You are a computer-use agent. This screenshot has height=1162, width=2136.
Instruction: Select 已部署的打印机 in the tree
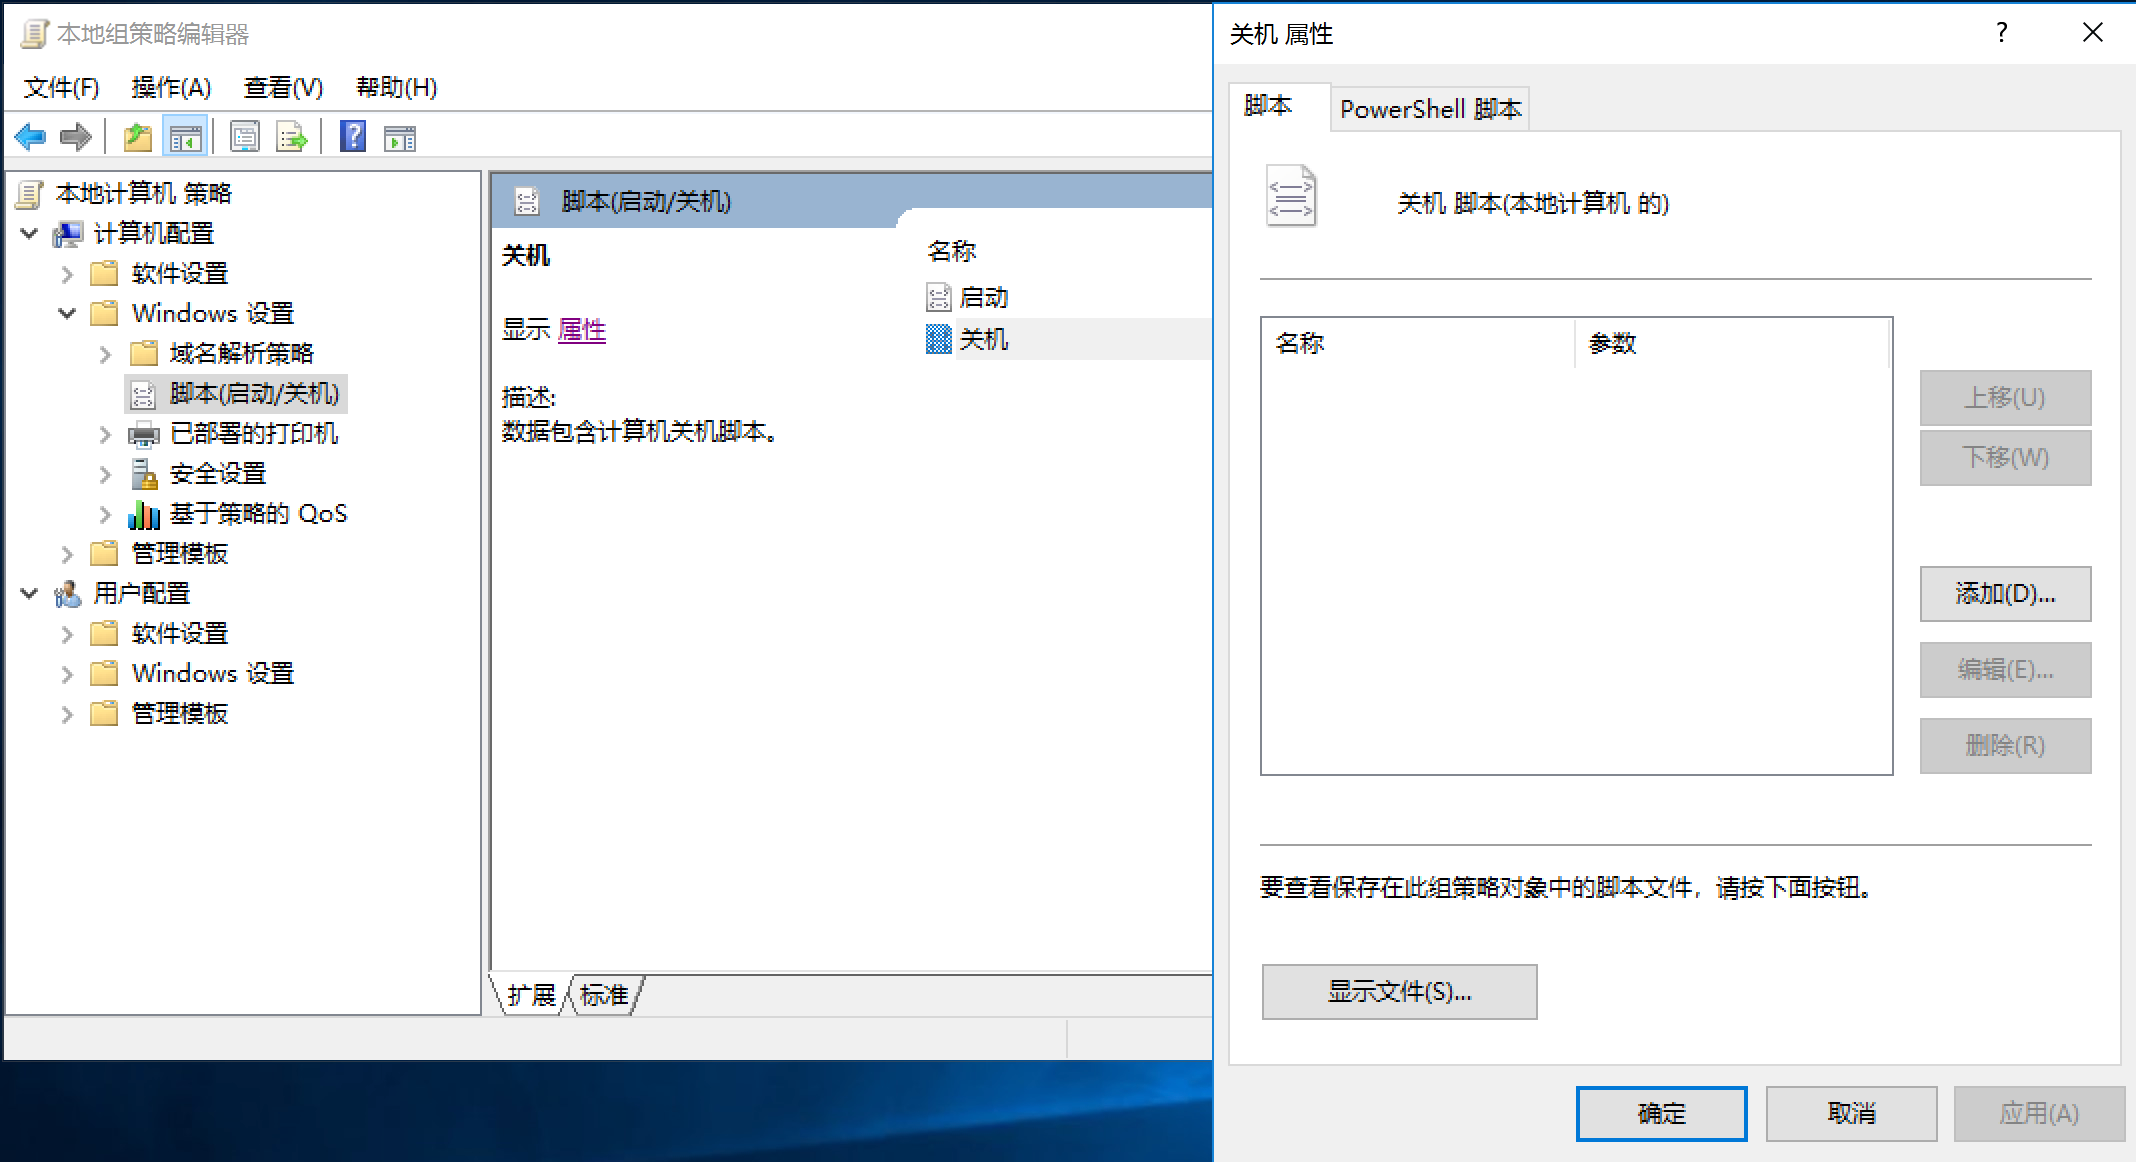[x=254, y=434]
